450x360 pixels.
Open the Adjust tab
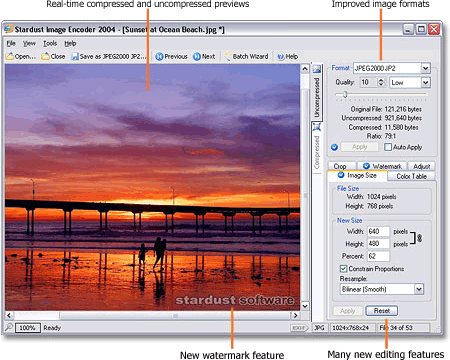point(421,166)
